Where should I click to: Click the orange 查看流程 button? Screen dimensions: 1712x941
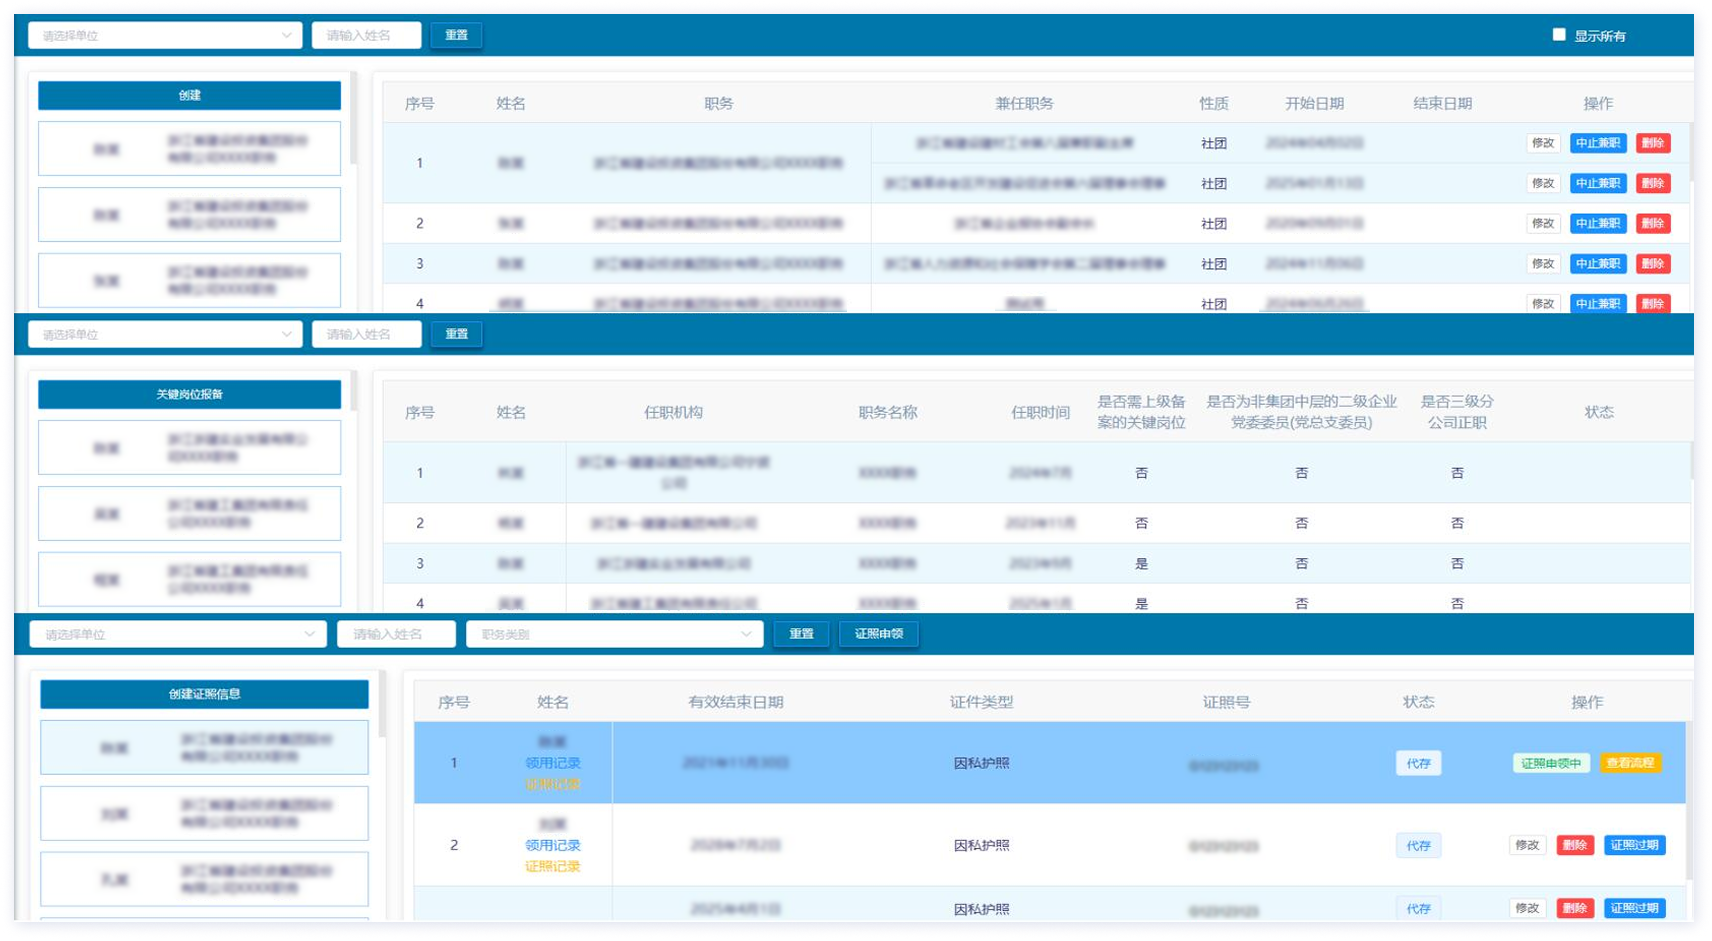(1629, 763)
